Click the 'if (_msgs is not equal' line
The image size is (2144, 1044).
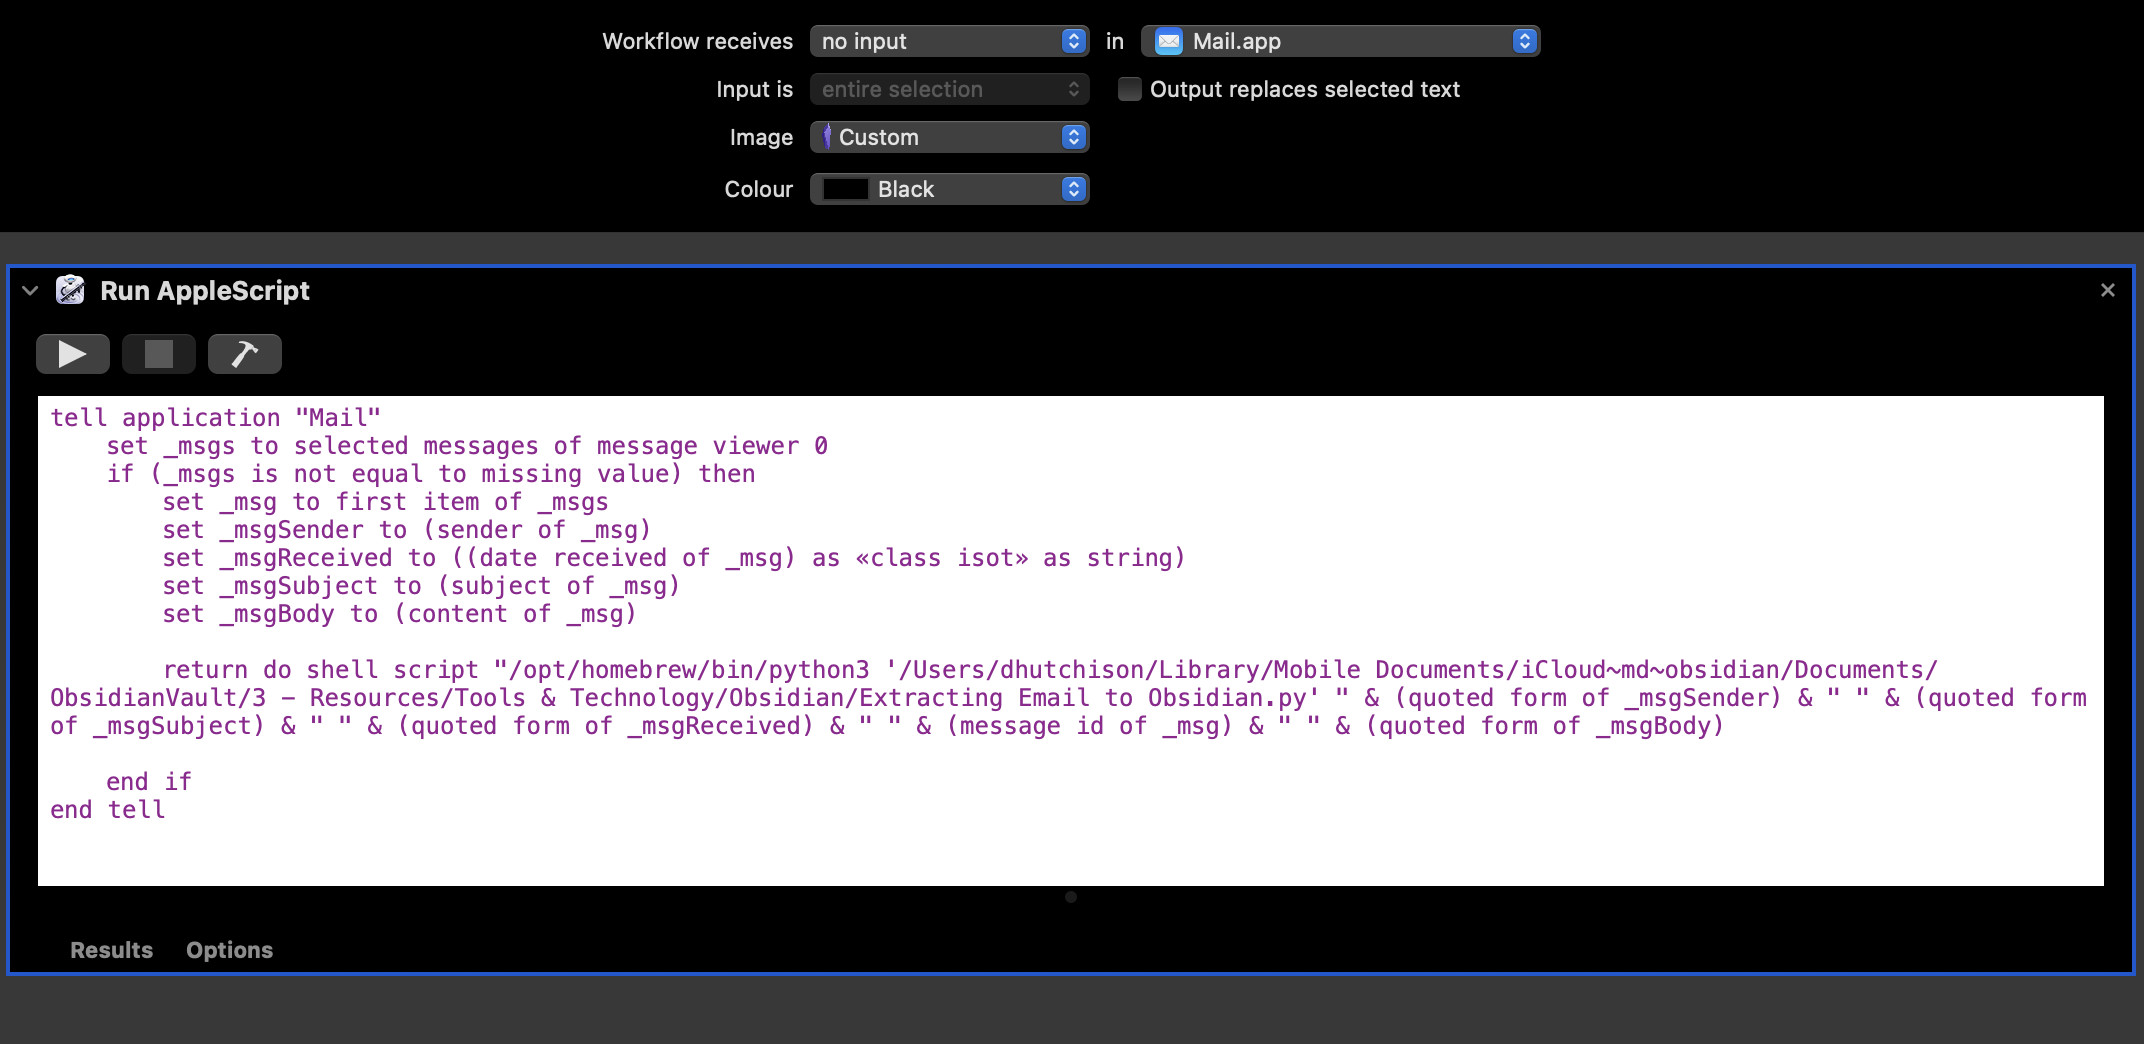pos(431,474)
